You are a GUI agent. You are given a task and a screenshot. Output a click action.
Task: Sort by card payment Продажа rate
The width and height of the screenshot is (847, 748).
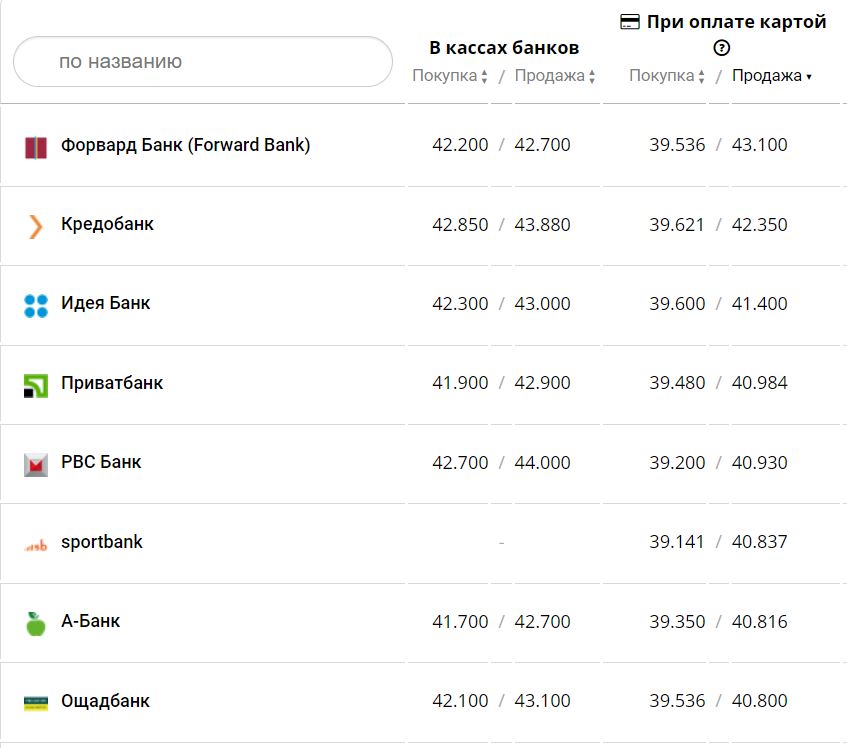(x=771, y=76)
